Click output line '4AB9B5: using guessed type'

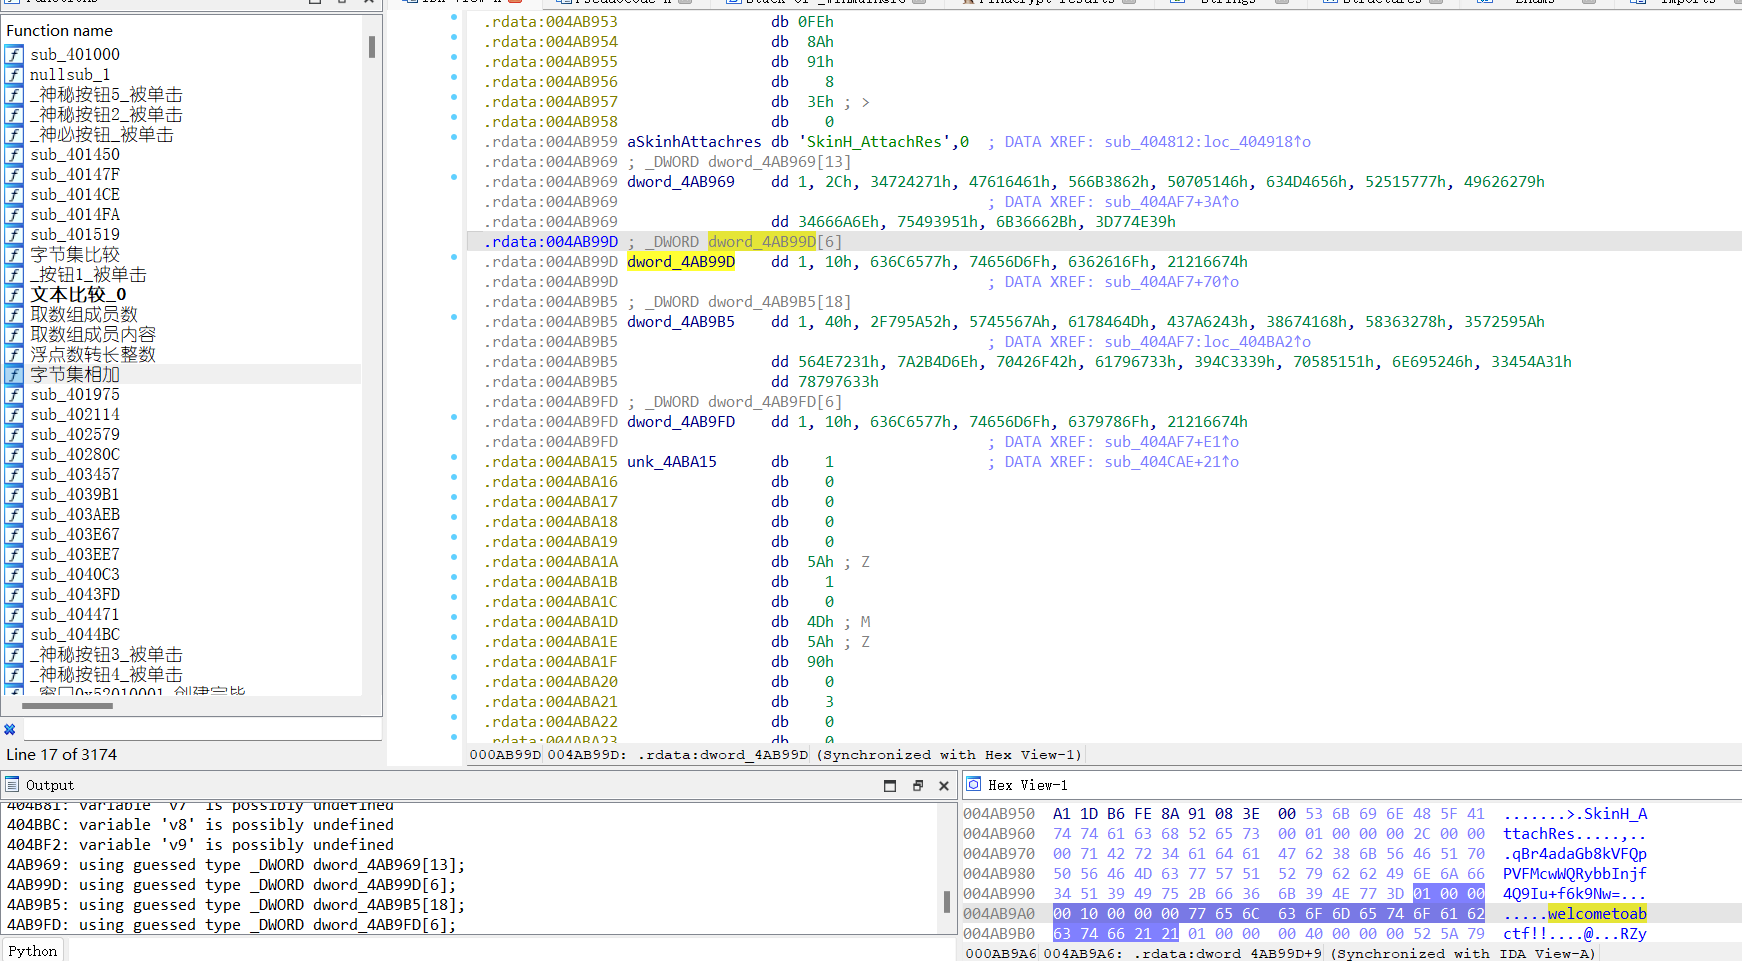coord(236,905)
